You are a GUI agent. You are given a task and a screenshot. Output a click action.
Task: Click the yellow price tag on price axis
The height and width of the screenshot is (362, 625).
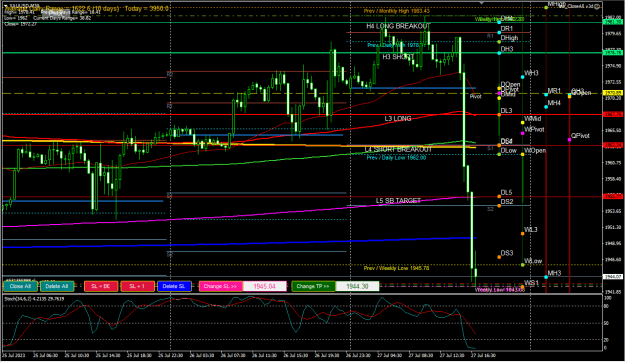point(613,92)
